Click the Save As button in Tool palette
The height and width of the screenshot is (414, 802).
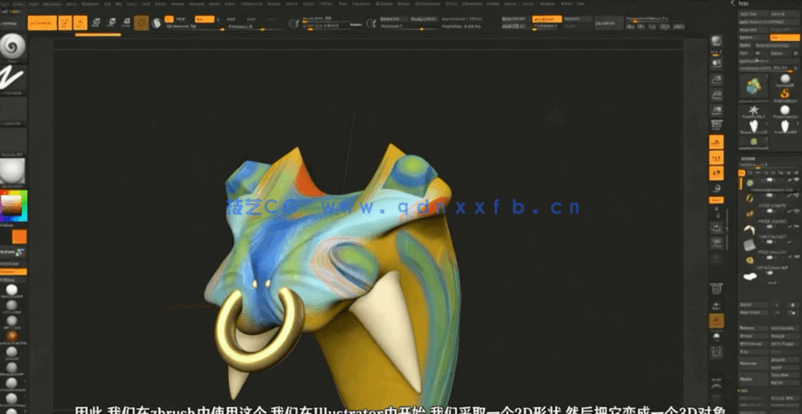(x=784, y=14)
